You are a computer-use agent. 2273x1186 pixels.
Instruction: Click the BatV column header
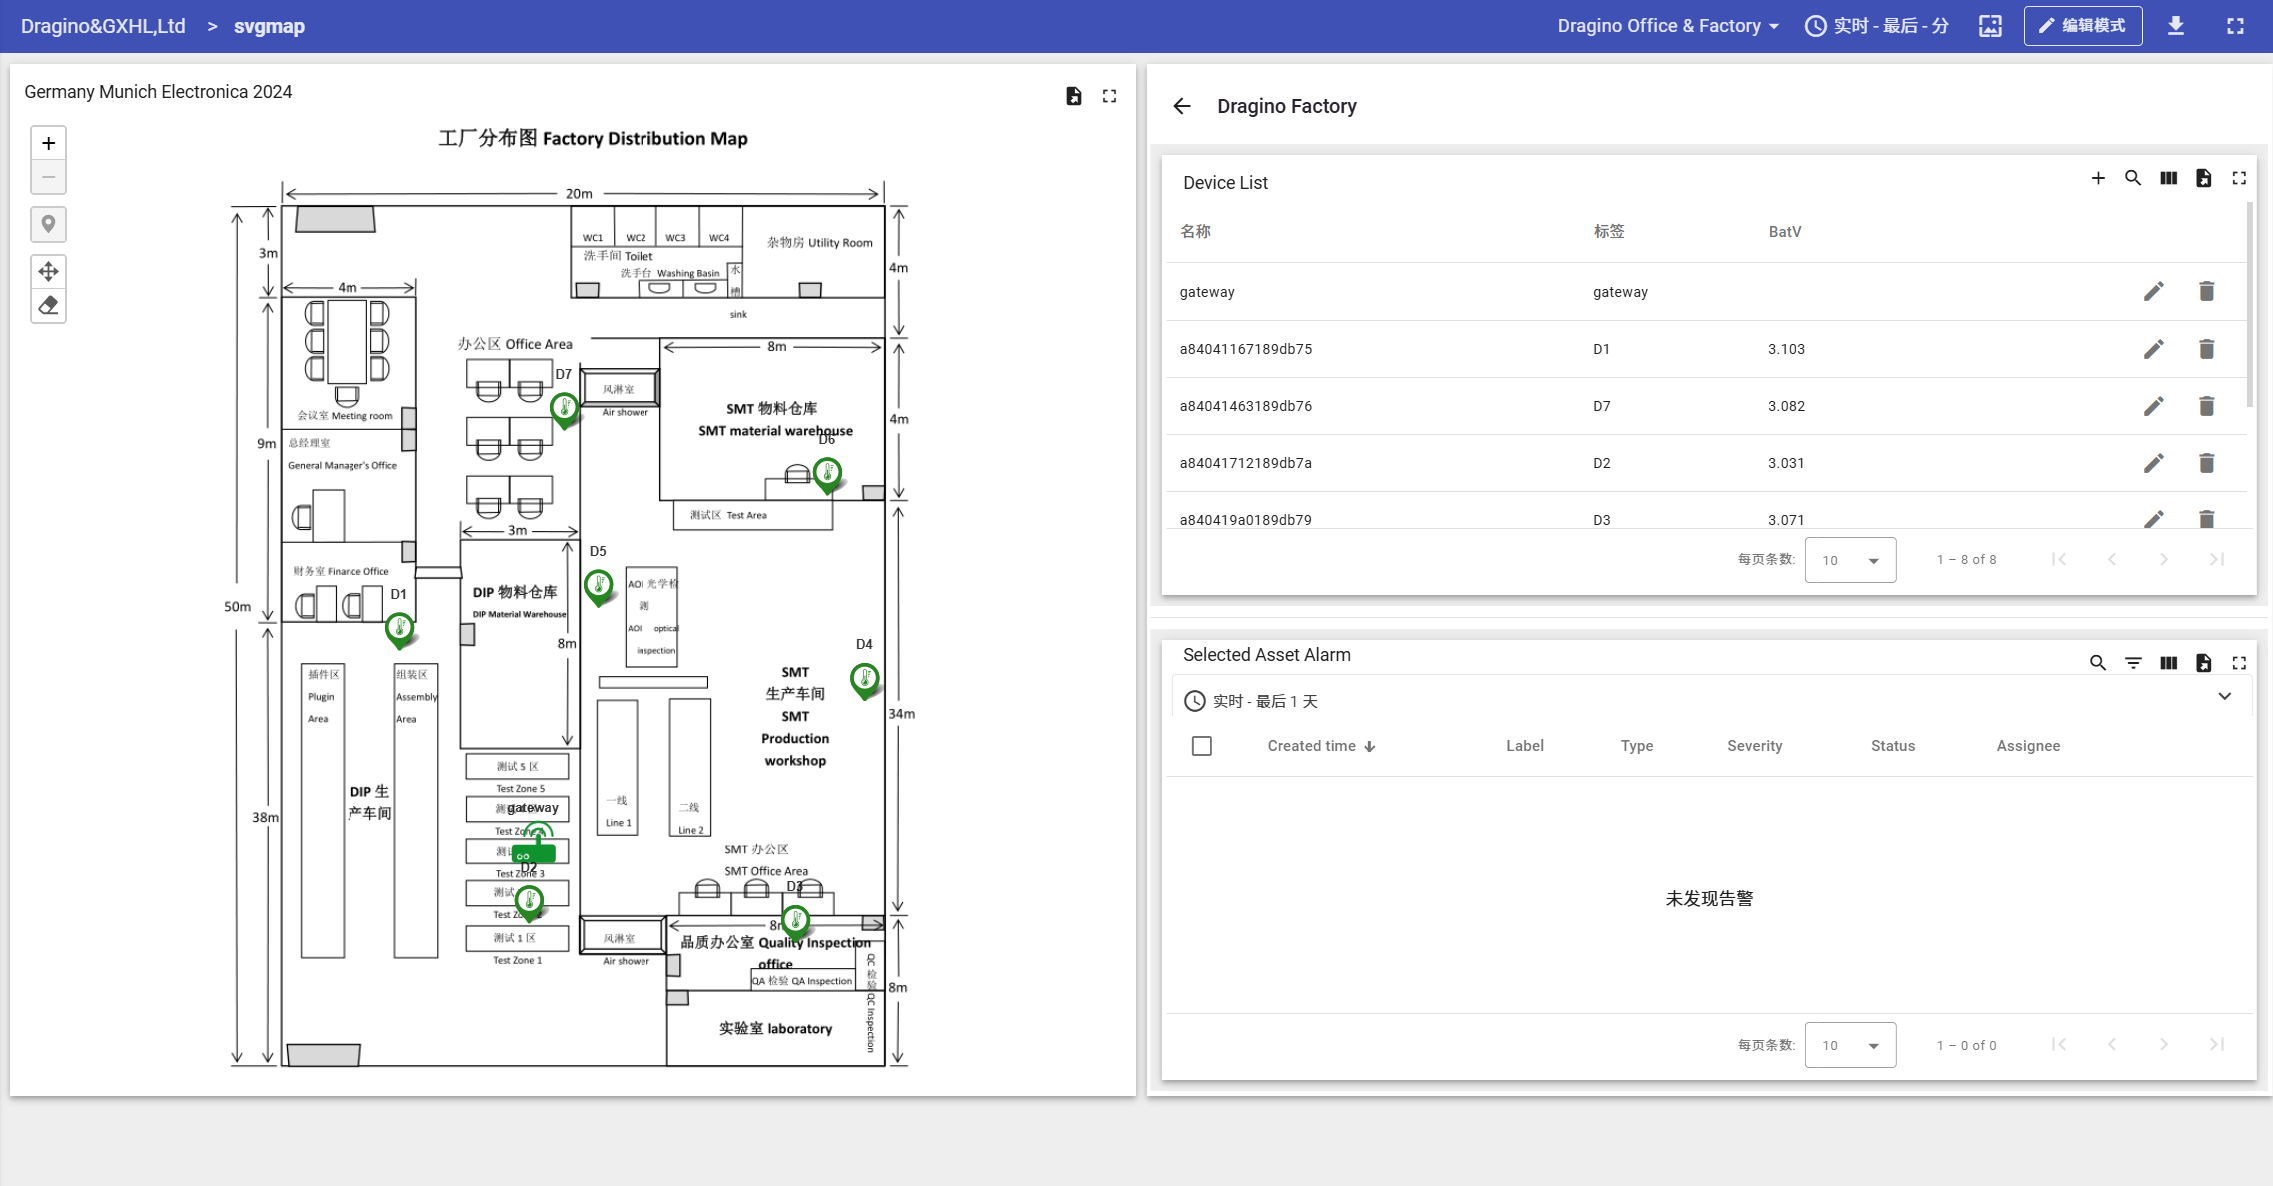pos(1784,232)
